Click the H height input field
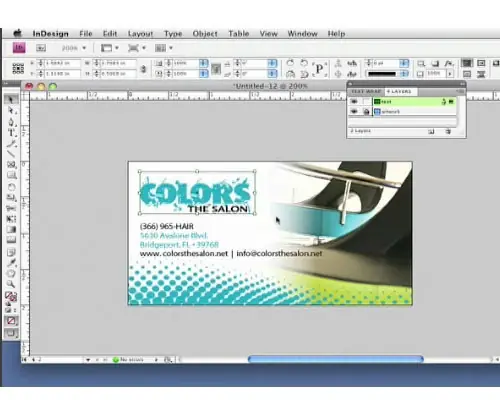The width and height of the screenshot is (500, 400). [x=118, y=73]
